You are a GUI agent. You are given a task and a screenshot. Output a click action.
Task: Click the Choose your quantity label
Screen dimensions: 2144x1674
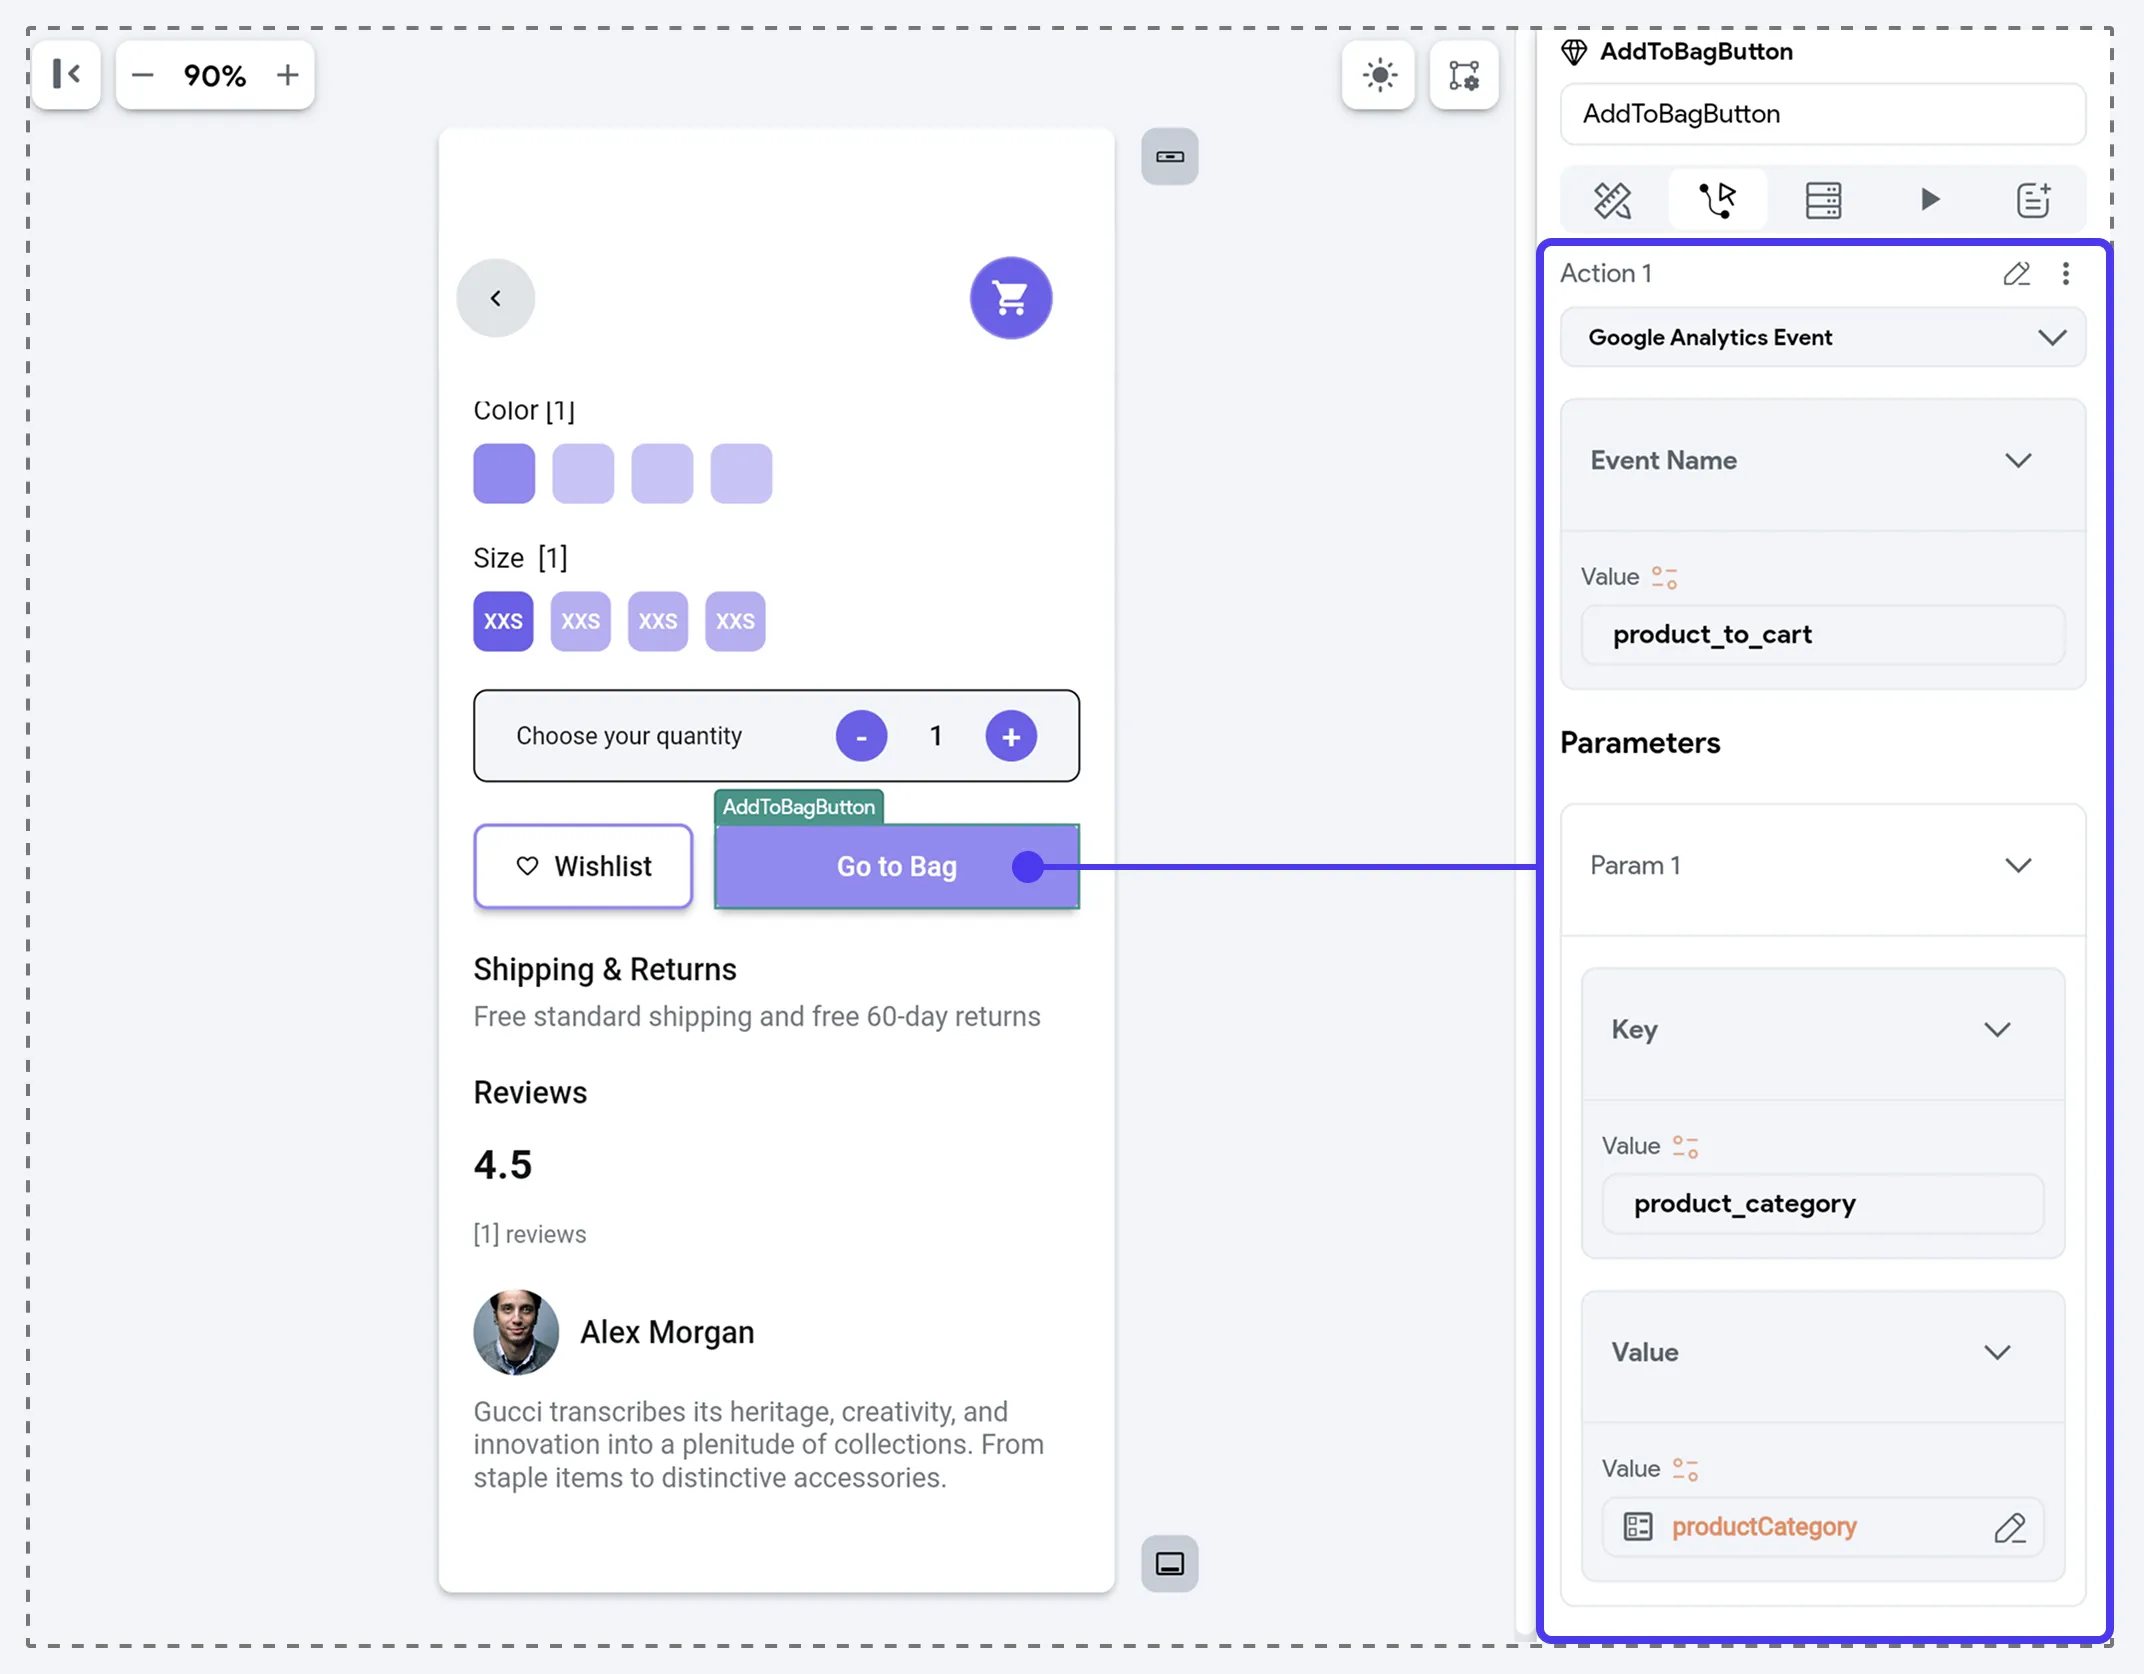click(629, 736)
